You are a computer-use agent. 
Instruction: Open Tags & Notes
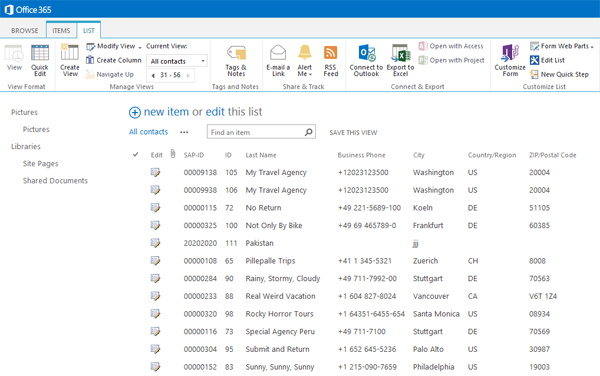click(236, 60)
